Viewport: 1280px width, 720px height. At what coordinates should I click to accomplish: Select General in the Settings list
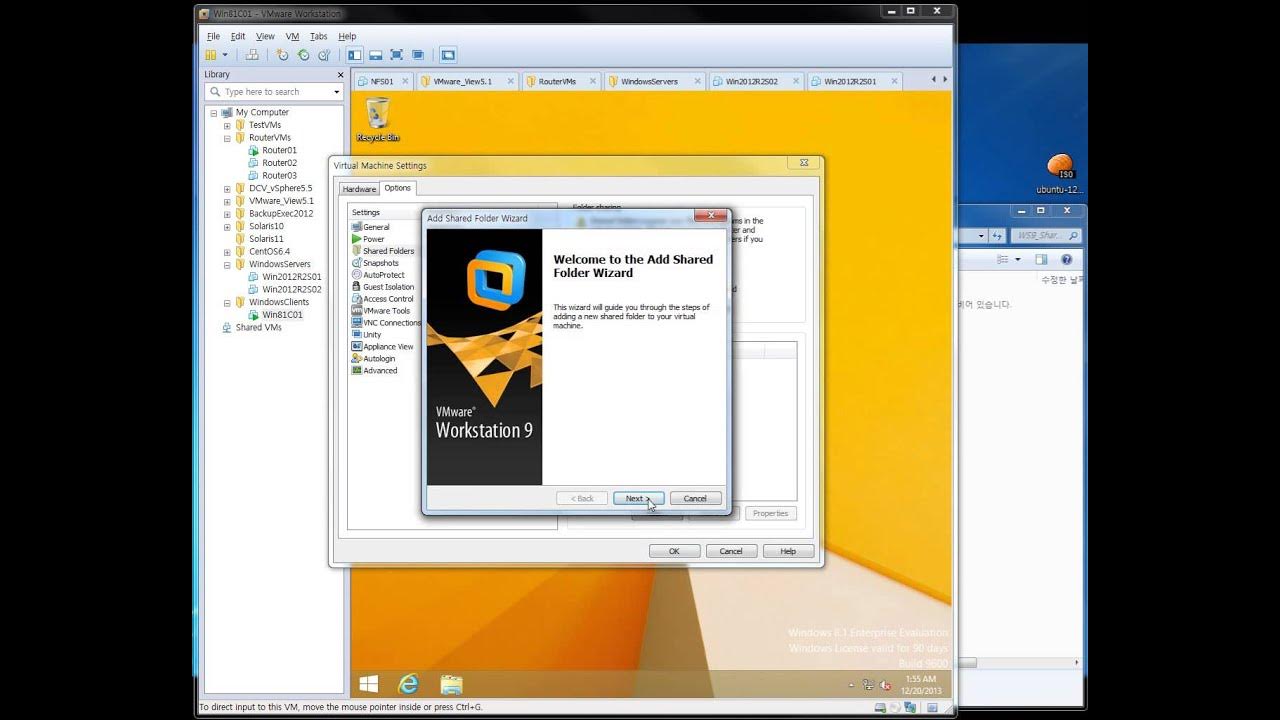[x=376, y=227]
